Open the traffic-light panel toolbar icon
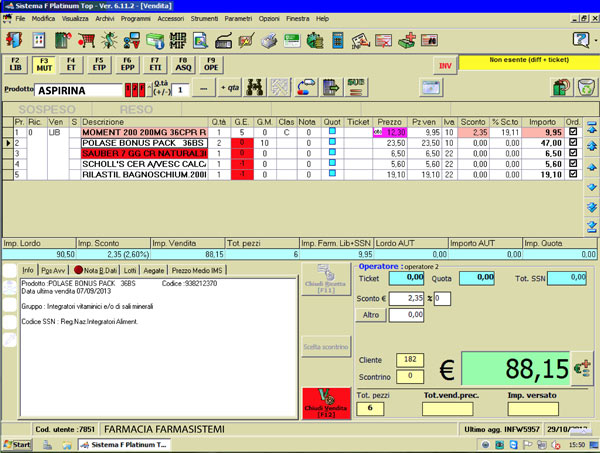The width and height of the screenshot is (600, 453). (x=39, y=40)
